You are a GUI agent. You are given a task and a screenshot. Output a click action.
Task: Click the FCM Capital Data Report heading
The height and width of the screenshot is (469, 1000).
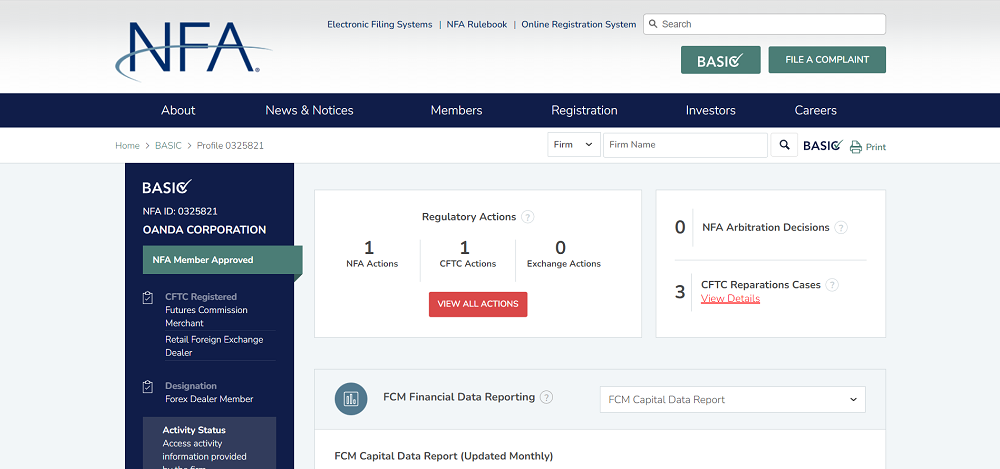point(444,456)
